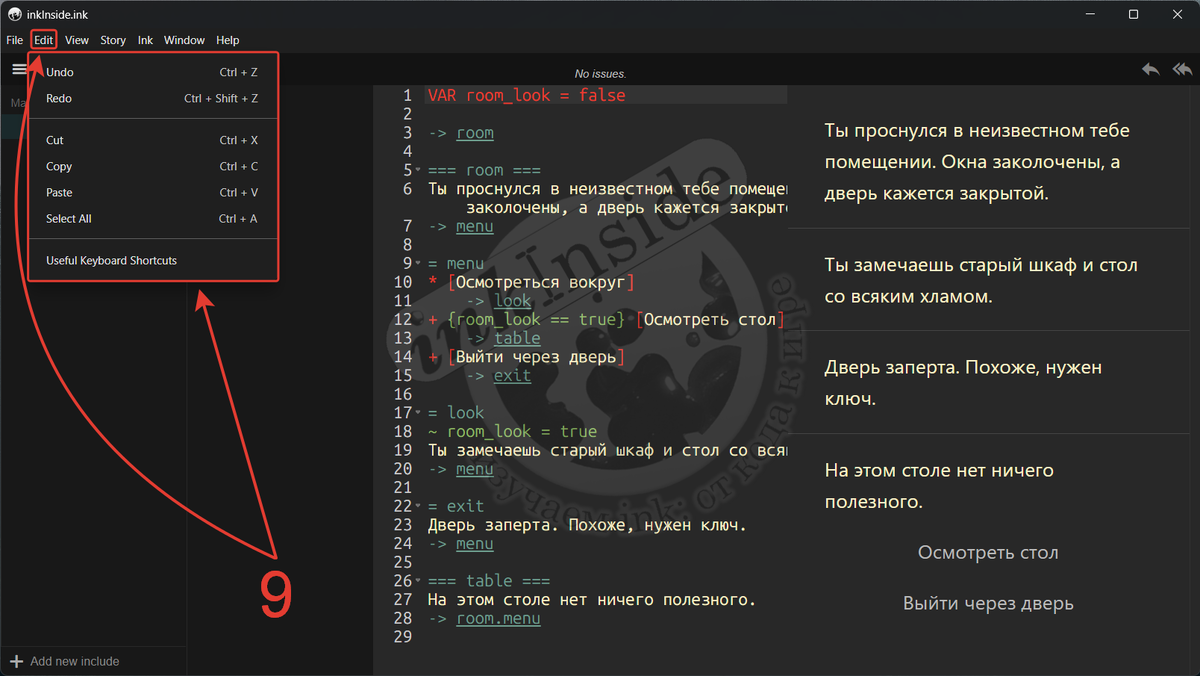The width and height of the screenshot is (1200, 676).
Task: Collapse the look stitch fold arrow line 17
Action: [x=420, y=413]
